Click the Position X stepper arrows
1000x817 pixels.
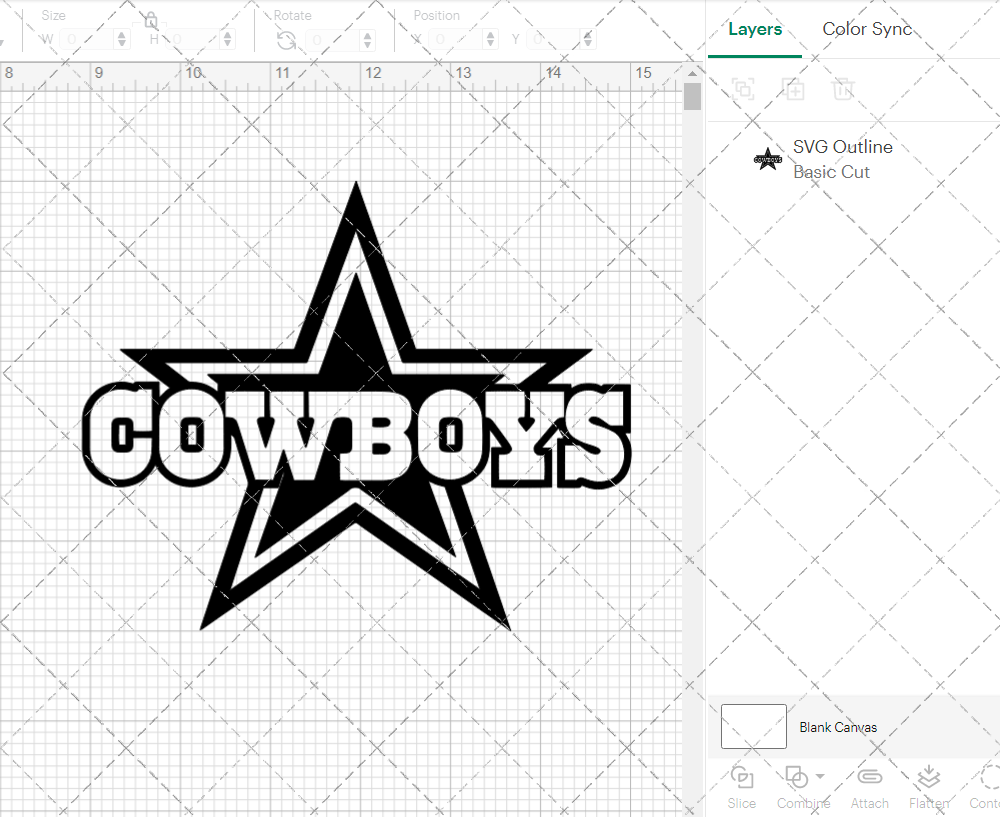(490, 40)
